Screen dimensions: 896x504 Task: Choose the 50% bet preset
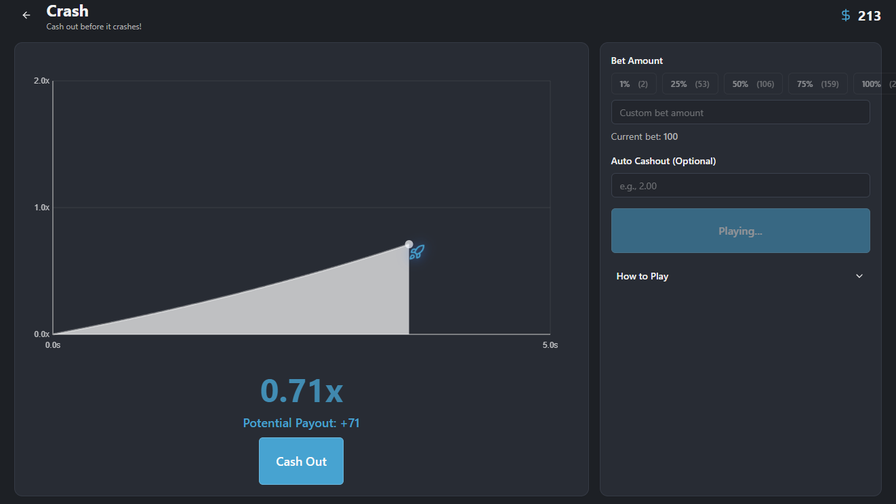click(x=752, y=85)
